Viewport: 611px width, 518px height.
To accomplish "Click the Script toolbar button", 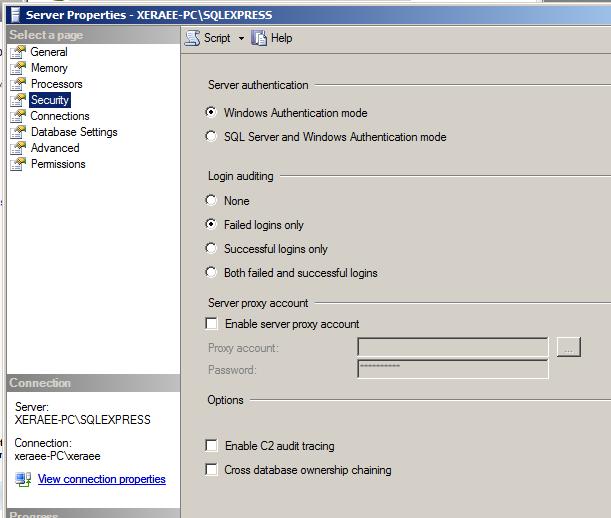I will pyautogui.click(x=208, y=38).
